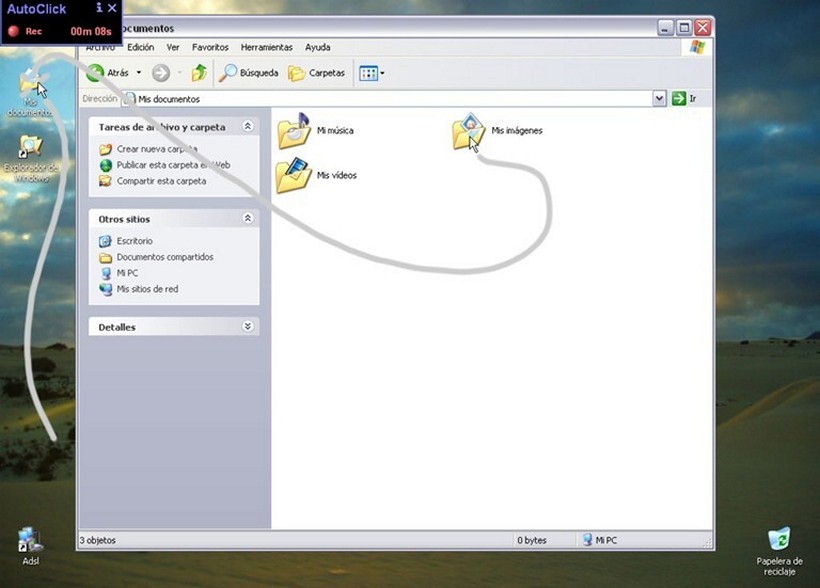The width and height of the screenshot is (820, 588).
Task: Click the Vistas view mode icon
Action: click(369, 73)
